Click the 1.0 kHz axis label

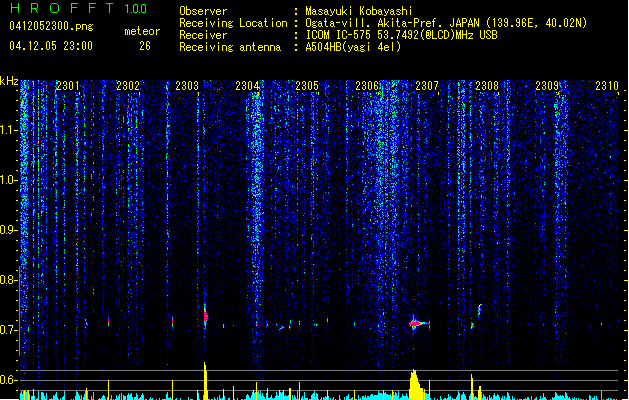click(x=9, y=180)
